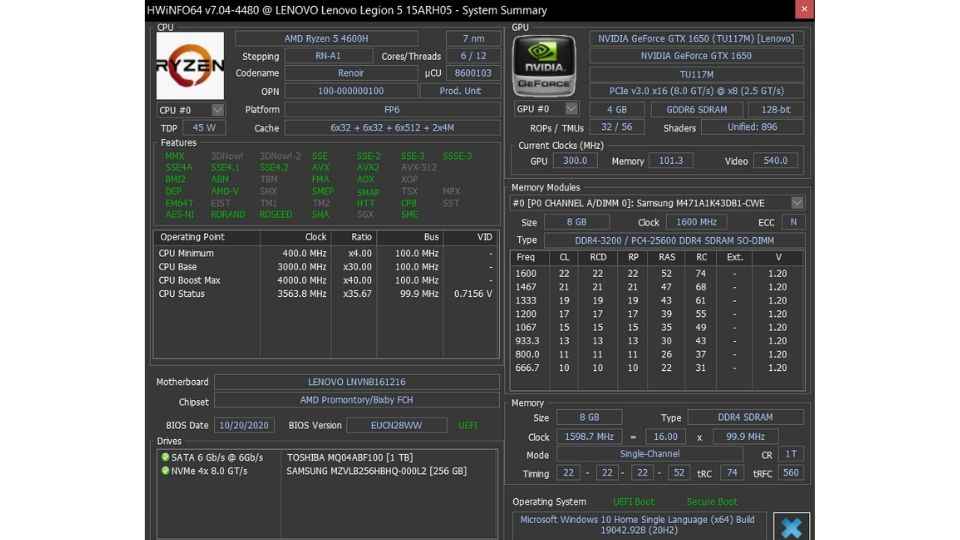Click the Ryzen CPU logo image
960x540 pixels.
click(190, 66)
